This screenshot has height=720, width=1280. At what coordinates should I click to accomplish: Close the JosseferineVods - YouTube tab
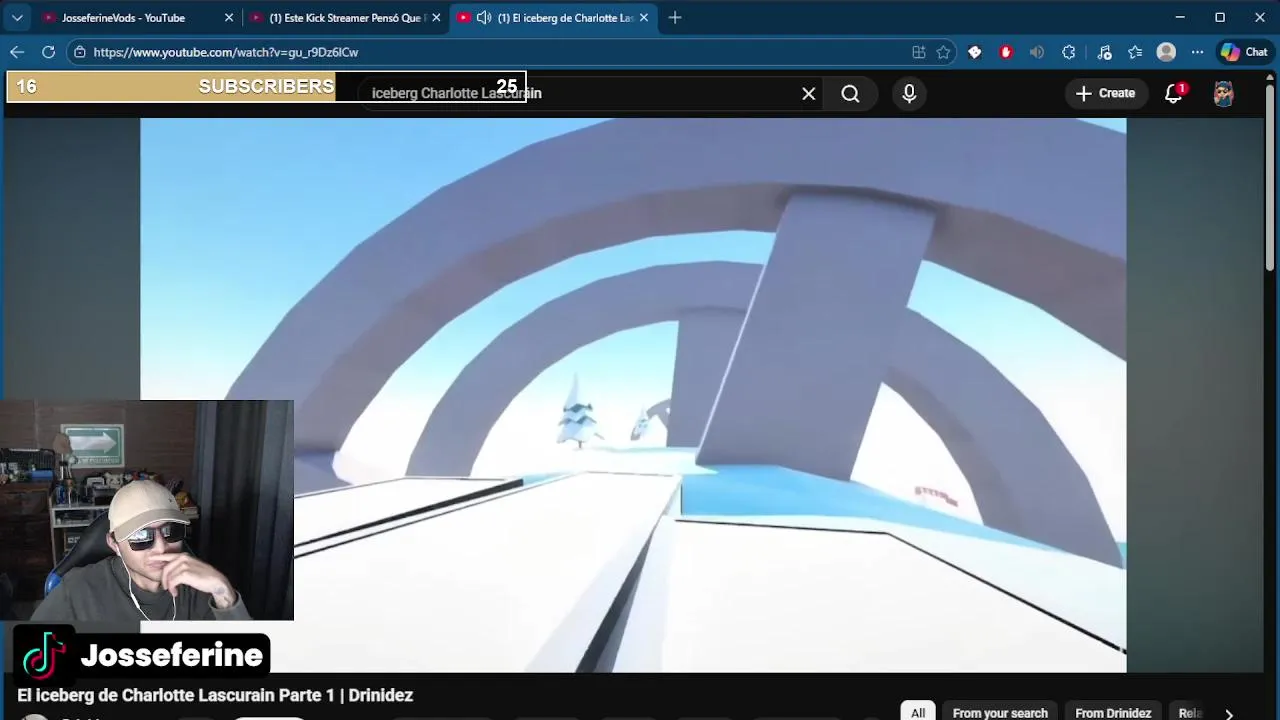[x=228, y=18]
